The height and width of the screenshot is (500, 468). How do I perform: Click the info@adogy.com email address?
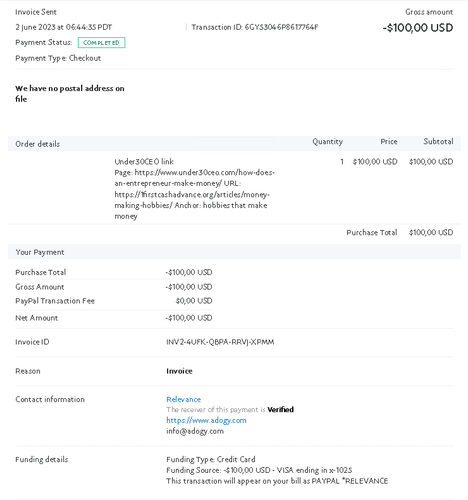tap(195, 431)
